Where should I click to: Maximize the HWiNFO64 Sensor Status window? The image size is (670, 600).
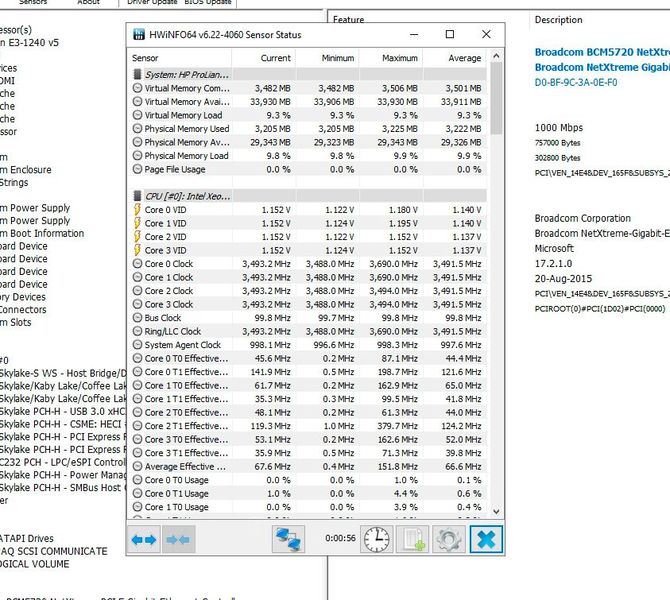coord(450,34)
